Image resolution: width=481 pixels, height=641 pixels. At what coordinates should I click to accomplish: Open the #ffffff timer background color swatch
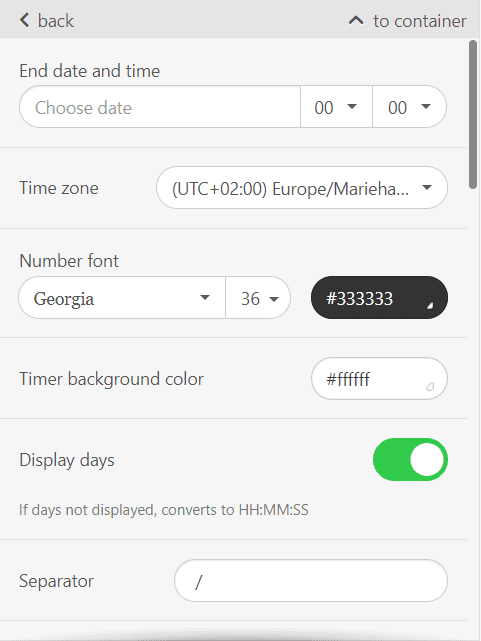[379, 379]
